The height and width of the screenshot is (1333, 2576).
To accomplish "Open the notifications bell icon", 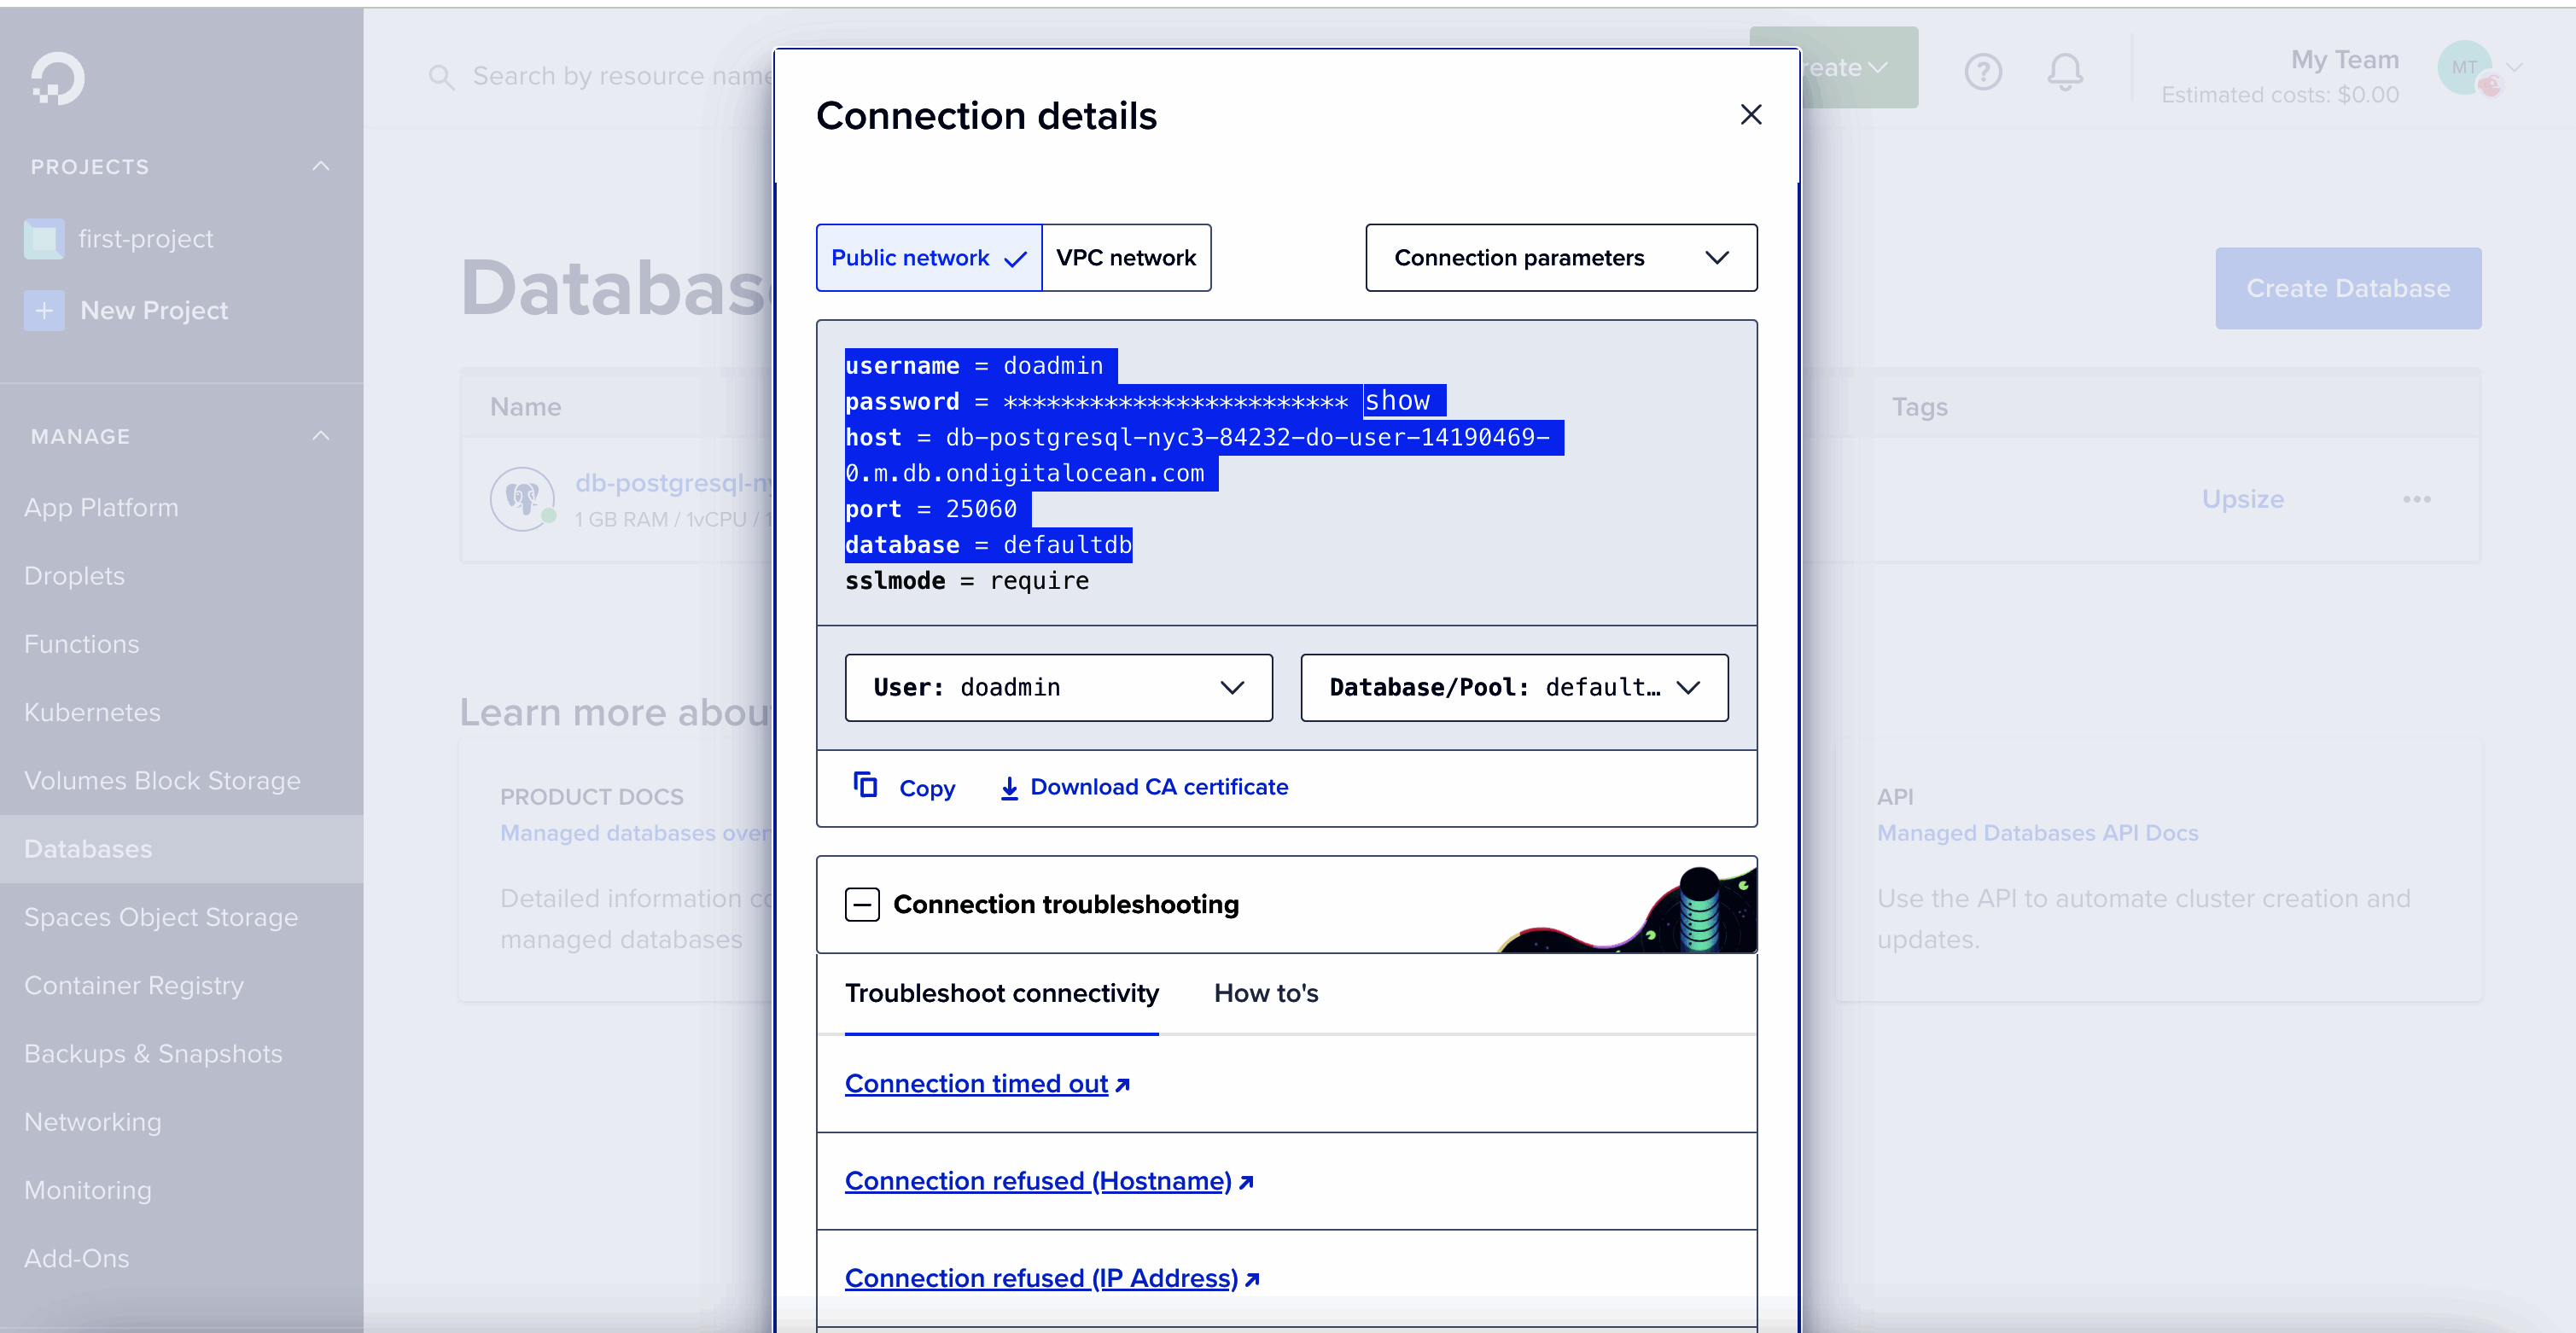I will click(2064, 71).
